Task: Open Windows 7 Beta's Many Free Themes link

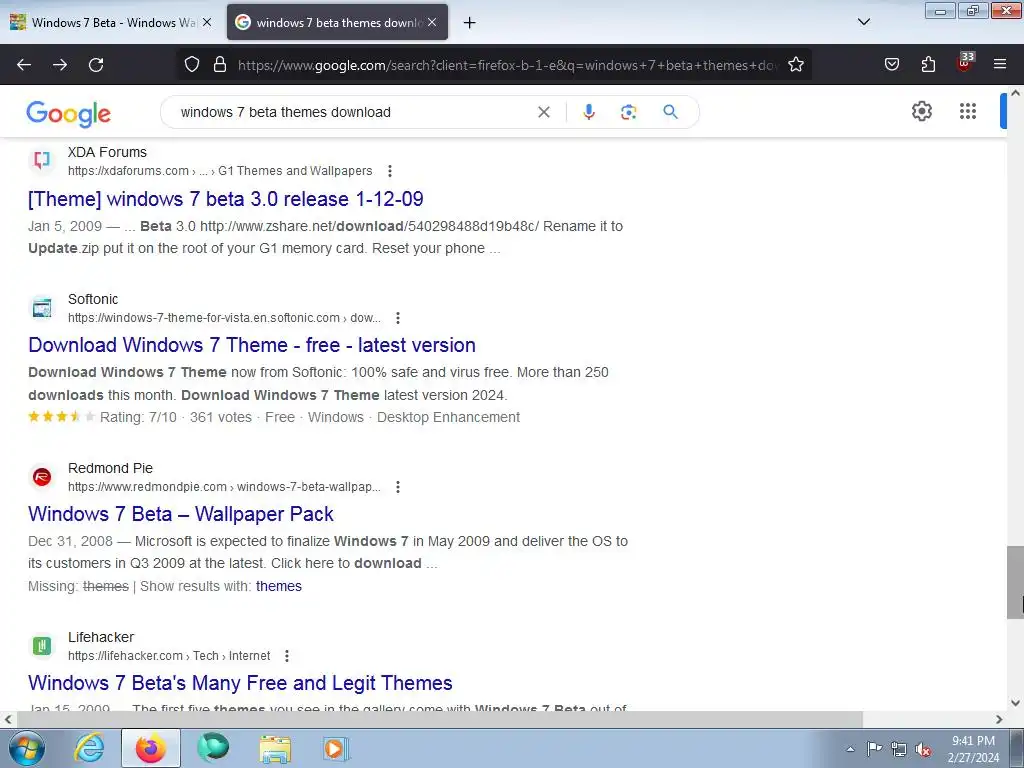Action: click(240, 683)
